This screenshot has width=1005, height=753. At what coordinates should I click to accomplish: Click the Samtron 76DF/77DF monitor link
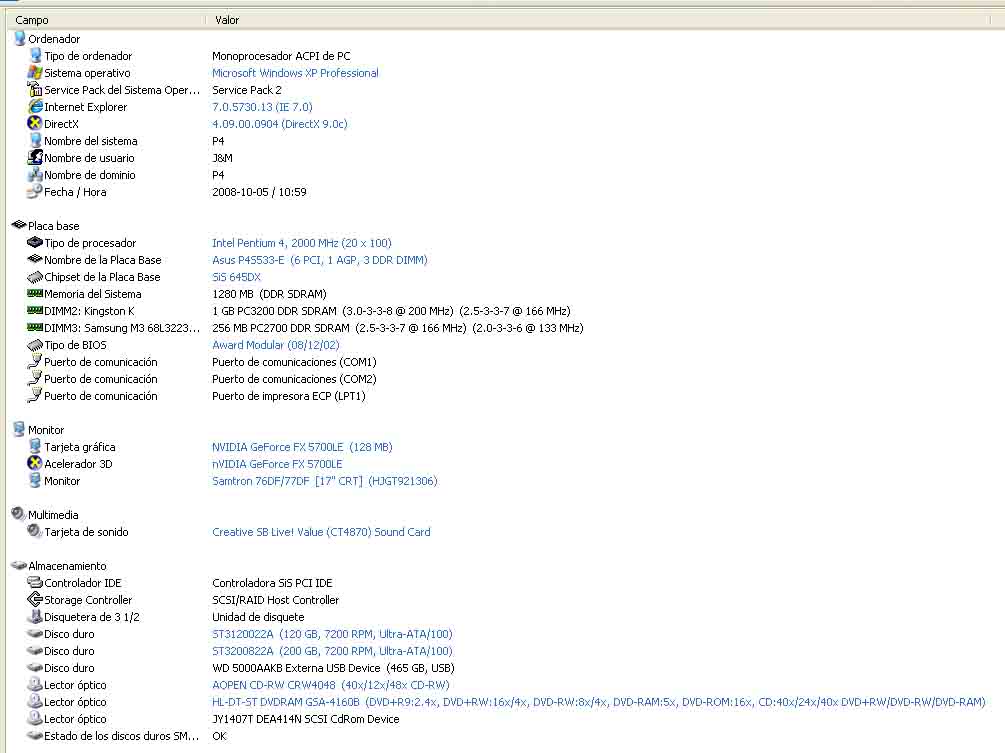[324, 481]
